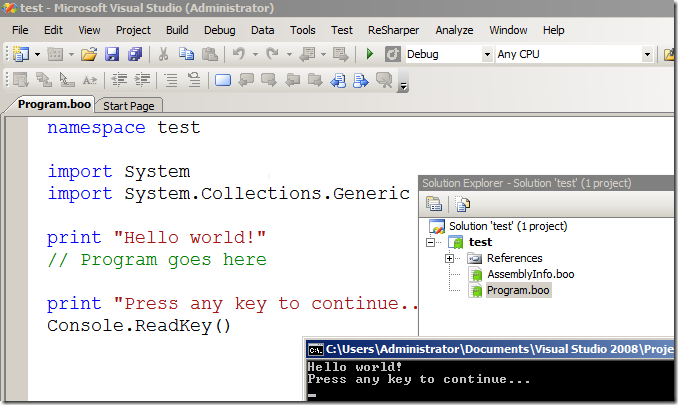Viewport: 678px width, 405px height.
Task: Expand the References folder node
Action: (x=449, y=258)
